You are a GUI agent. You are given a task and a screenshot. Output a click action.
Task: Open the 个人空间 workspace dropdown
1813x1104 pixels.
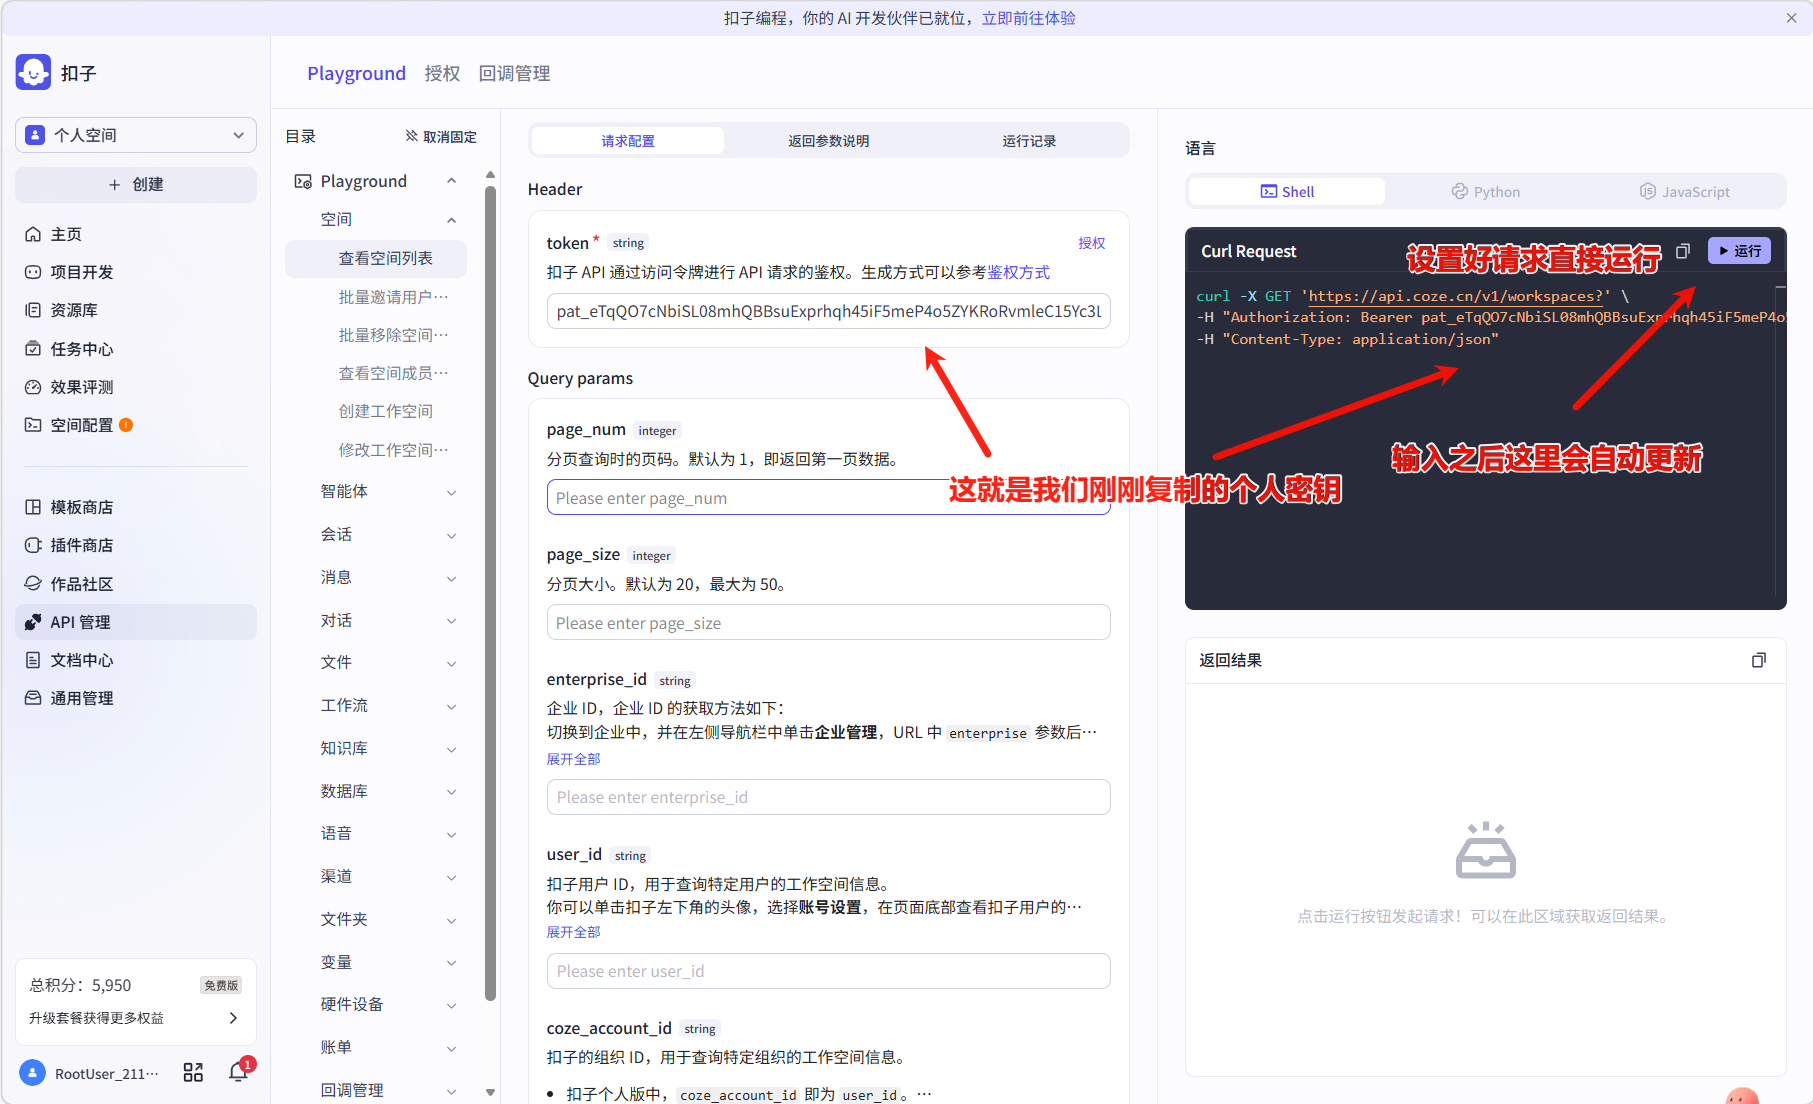[x=136, y=135]
